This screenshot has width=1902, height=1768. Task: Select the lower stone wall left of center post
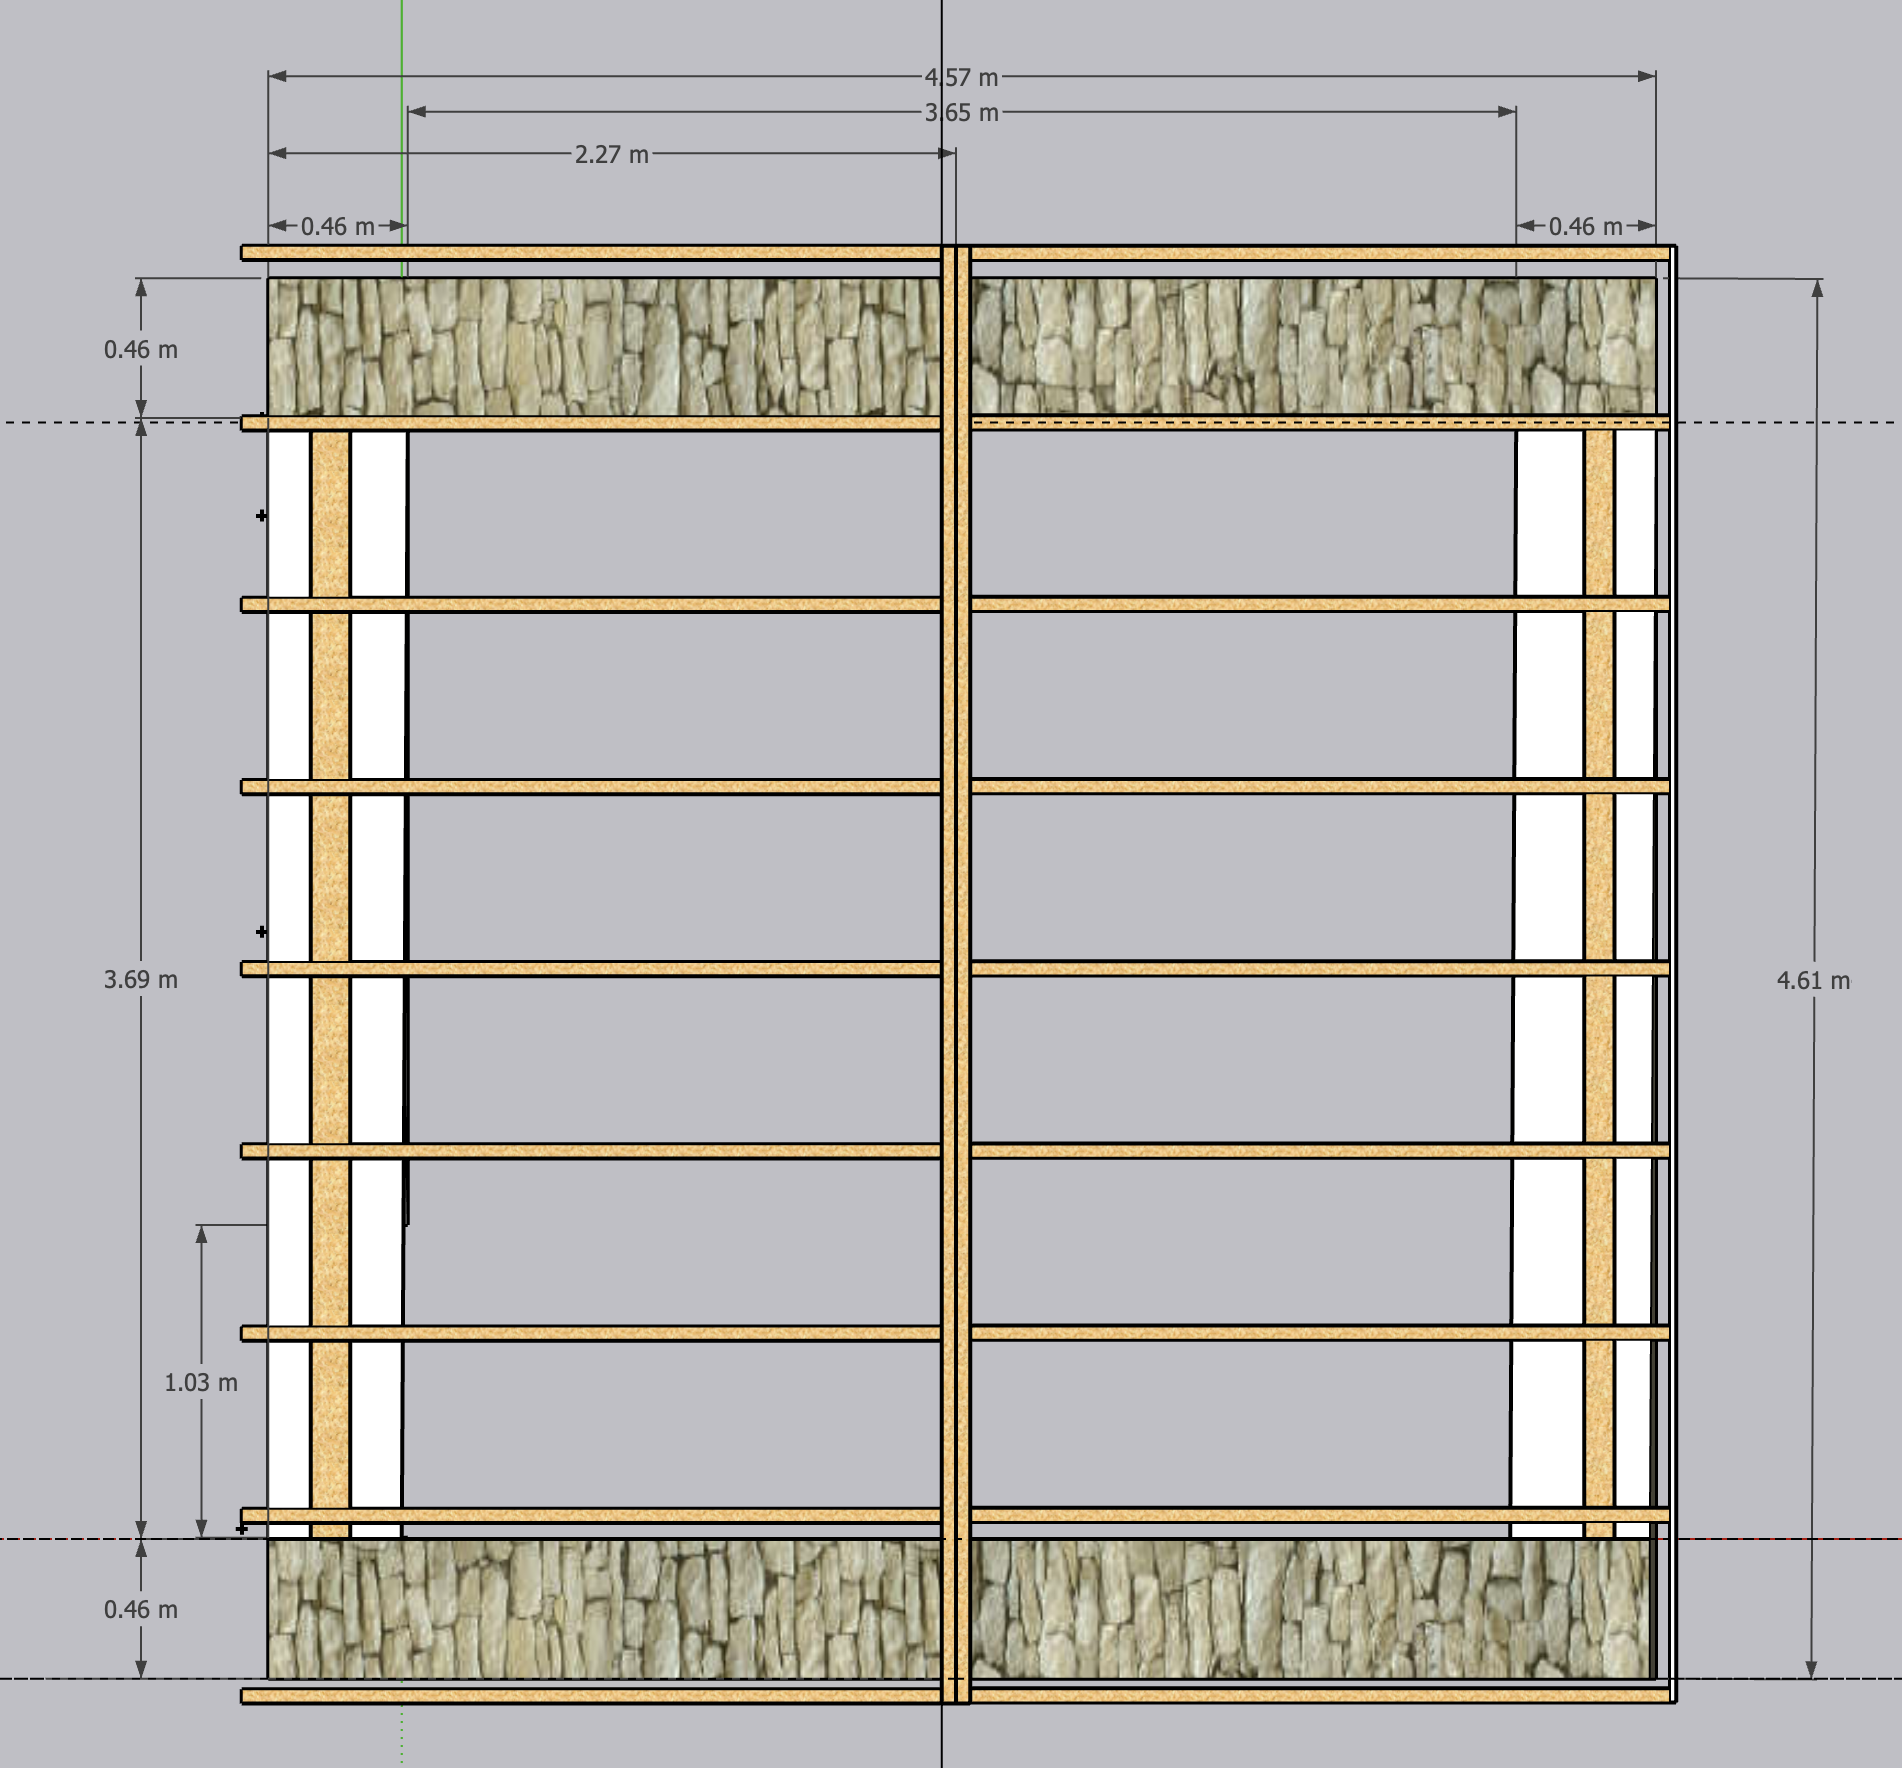pyautogui.click(x=604, y=1609)
